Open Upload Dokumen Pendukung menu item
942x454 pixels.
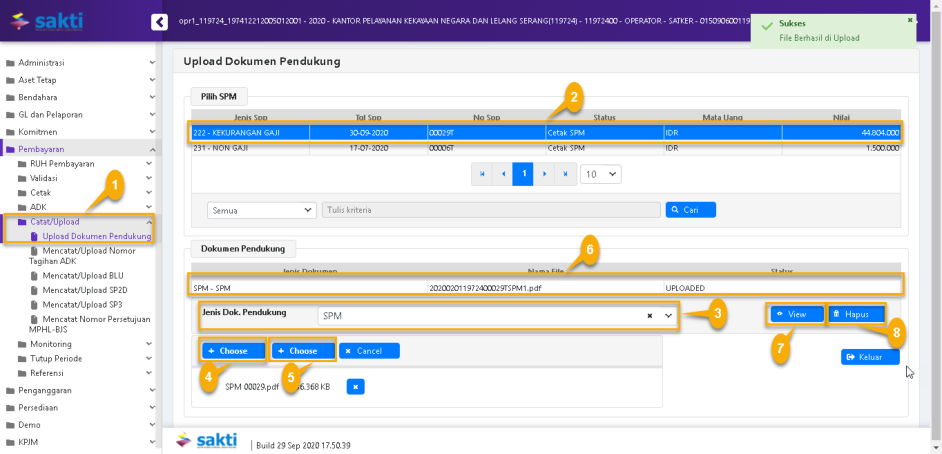(96, 236)
